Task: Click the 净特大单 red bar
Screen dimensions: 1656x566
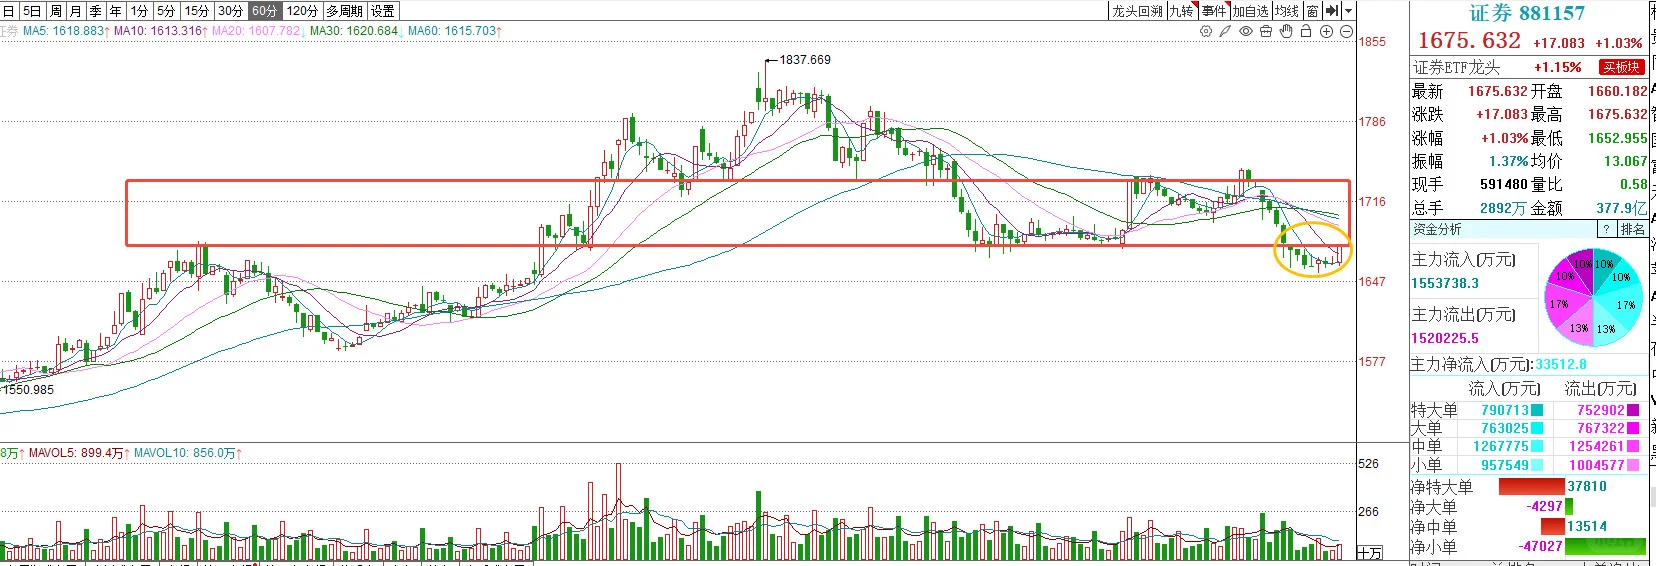Action: pyautogui.click(x=1532, y=486)
